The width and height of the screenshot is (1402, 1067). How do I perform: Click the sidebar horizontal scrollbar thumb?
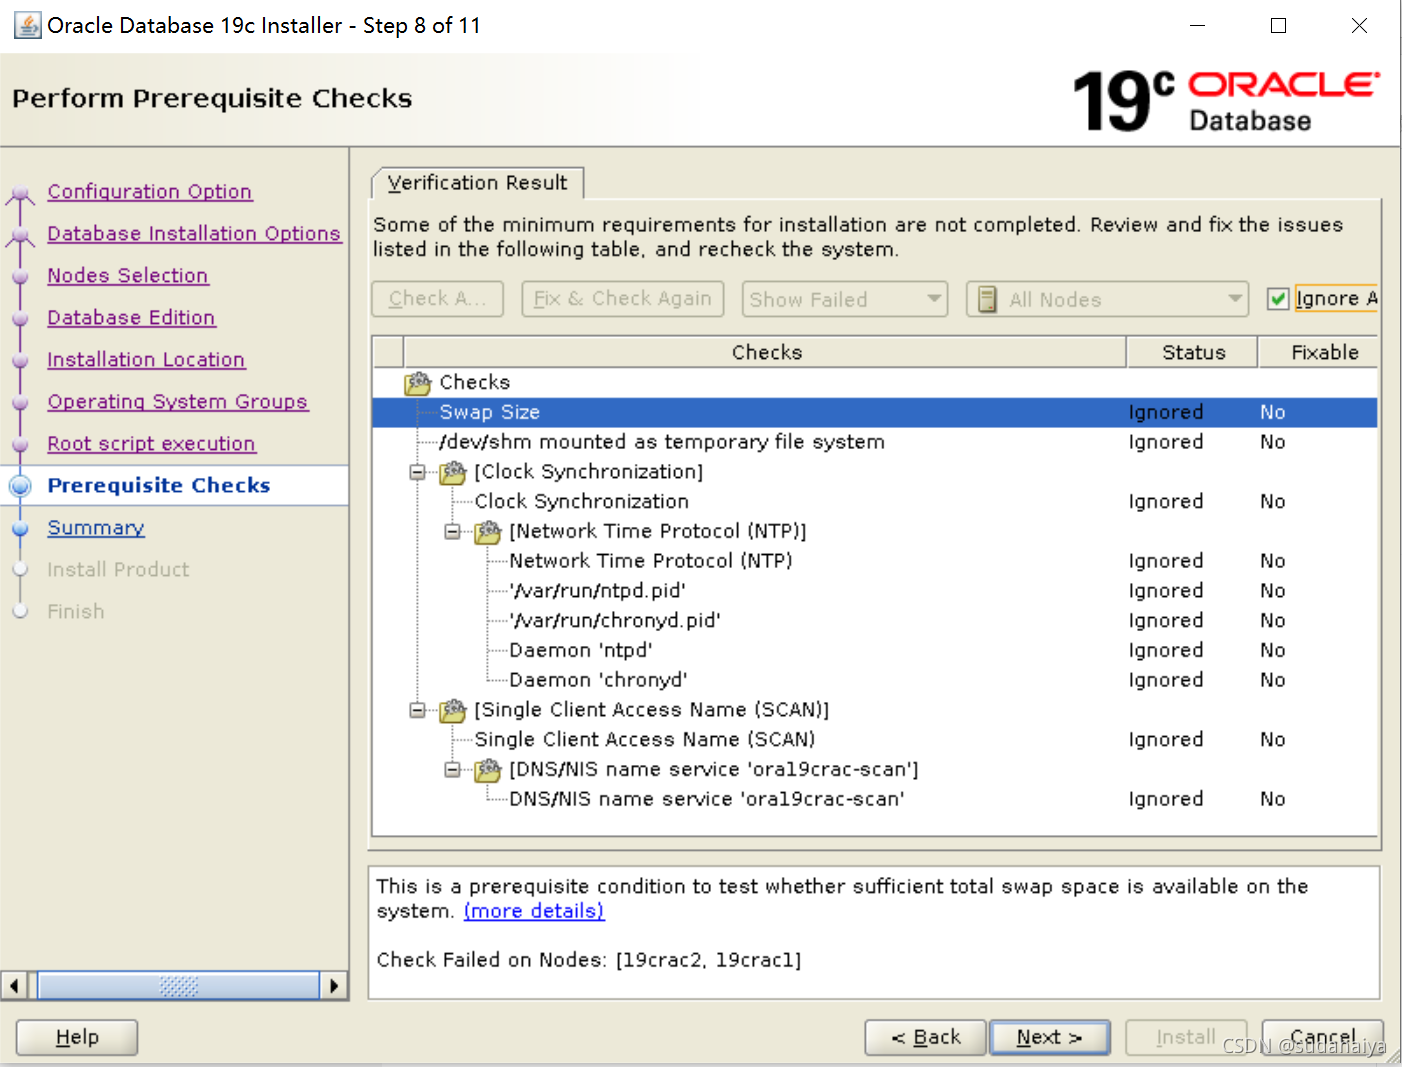(x=178, y=986)
